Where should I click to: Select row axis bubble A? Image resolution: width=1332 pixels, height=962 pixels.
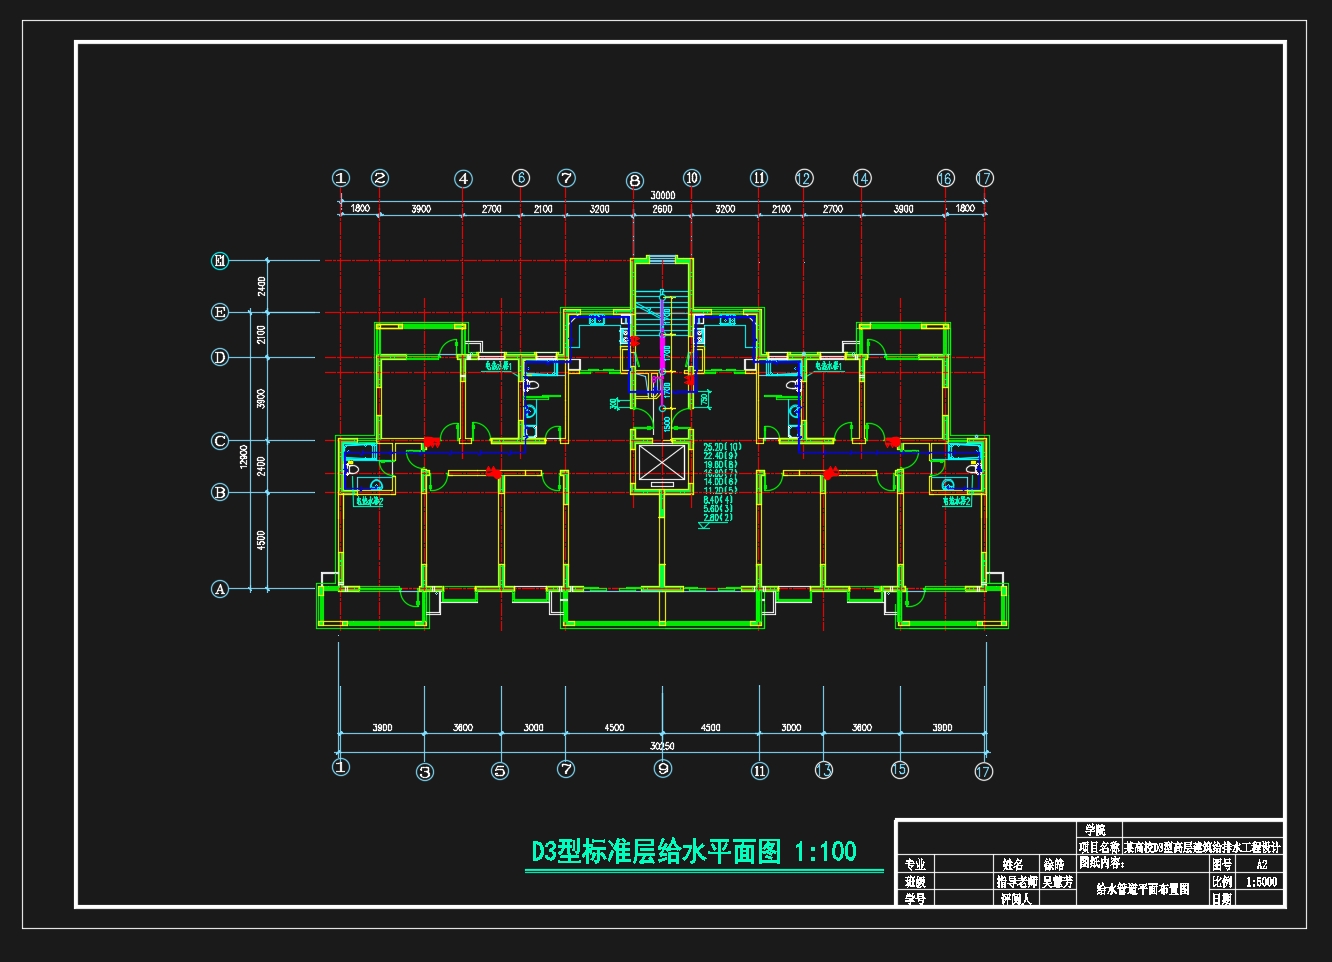point(220,589)
